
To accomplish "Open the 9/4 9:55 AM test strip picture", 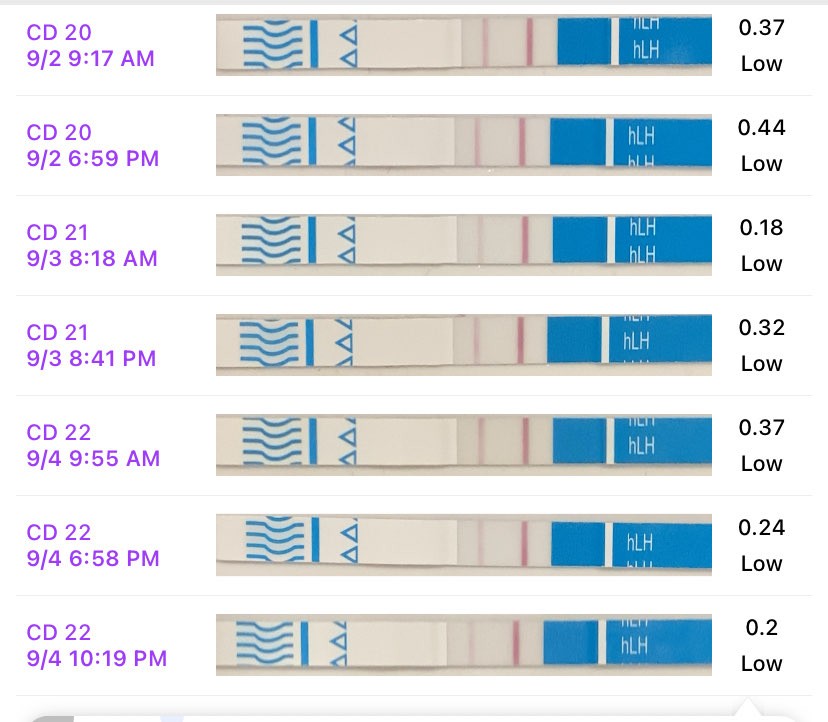I will (x=463, y=445).
